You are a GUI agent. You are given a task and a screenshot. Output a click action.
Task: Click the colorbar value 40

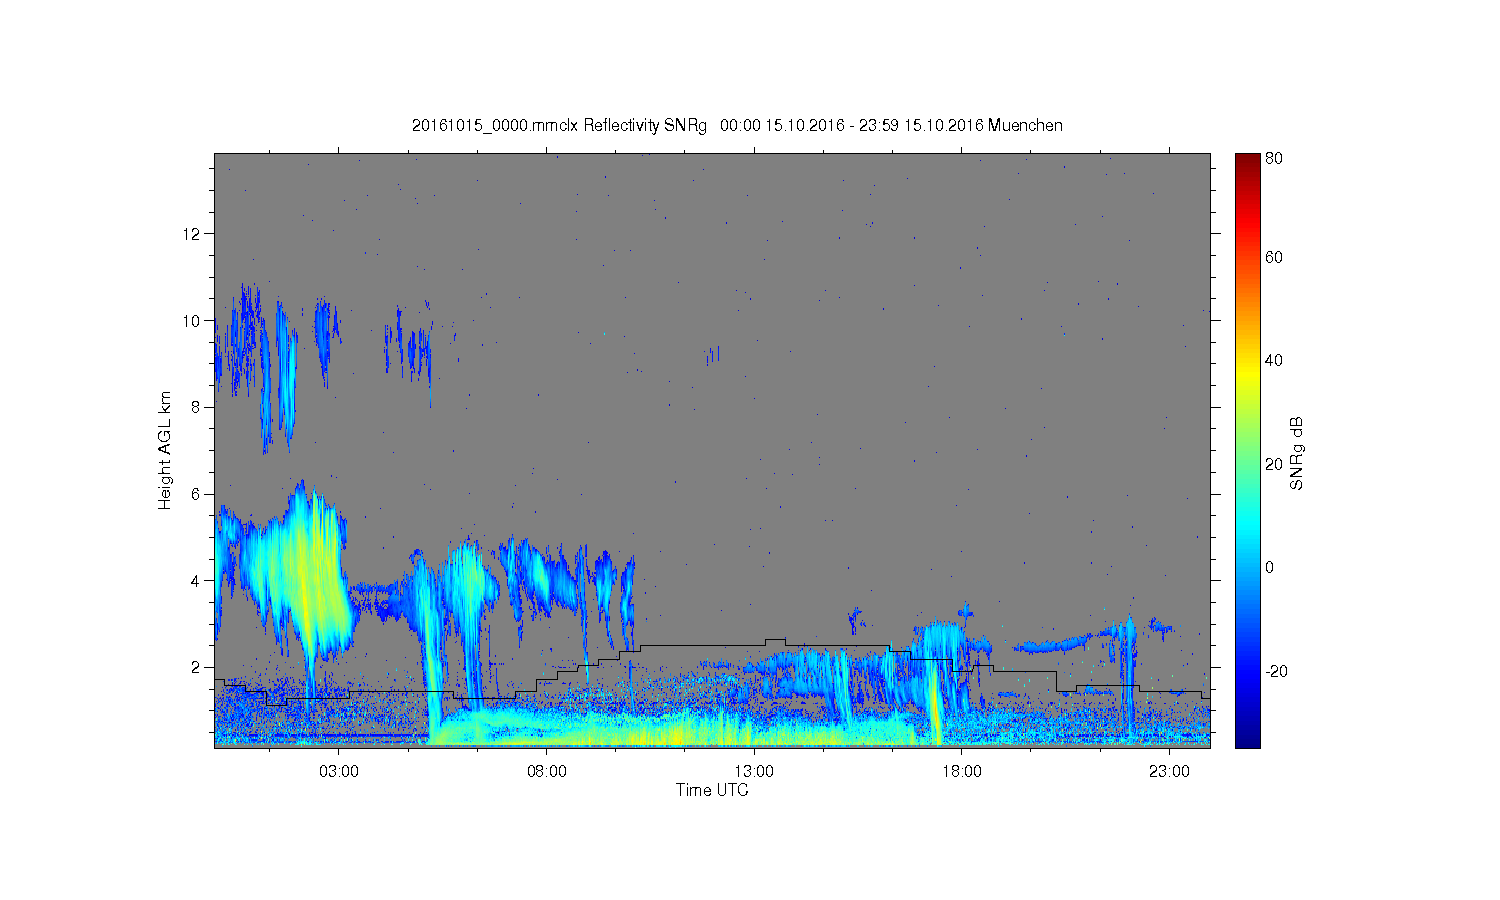click(x=1273, y=361)
